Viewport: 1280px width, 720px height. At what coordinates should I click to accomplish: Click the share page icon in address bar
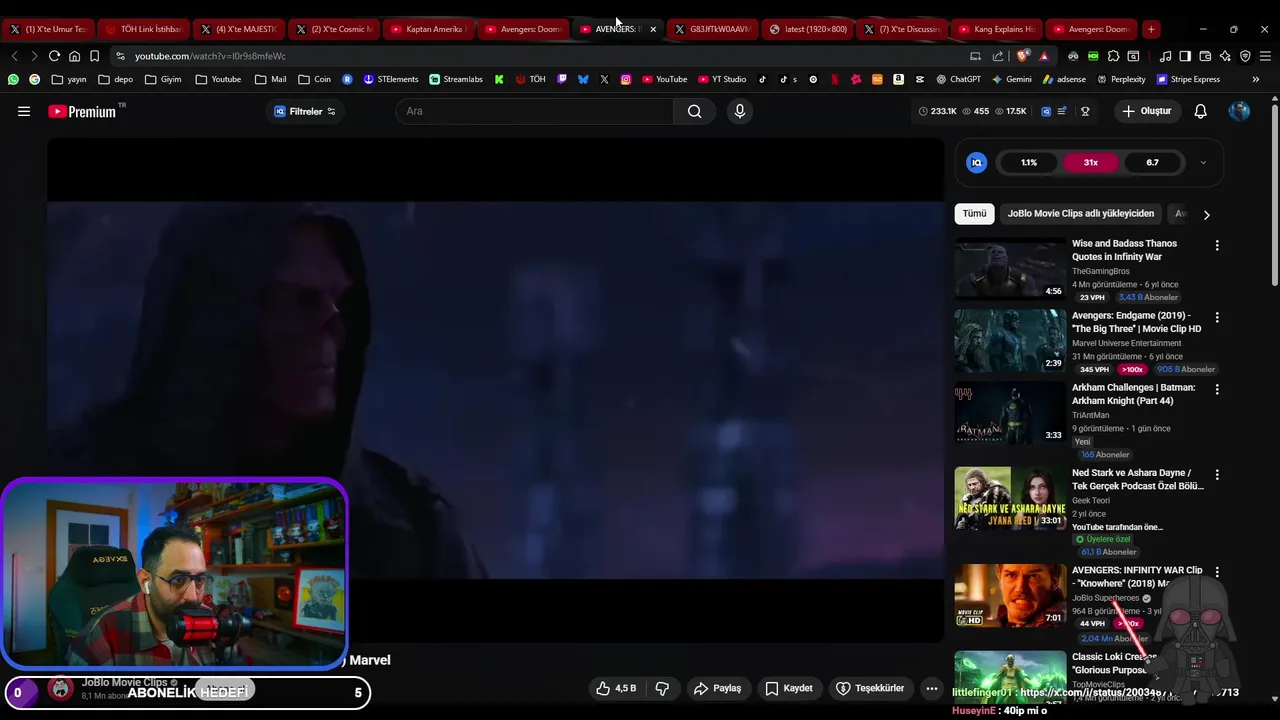[x=997, y=57]
